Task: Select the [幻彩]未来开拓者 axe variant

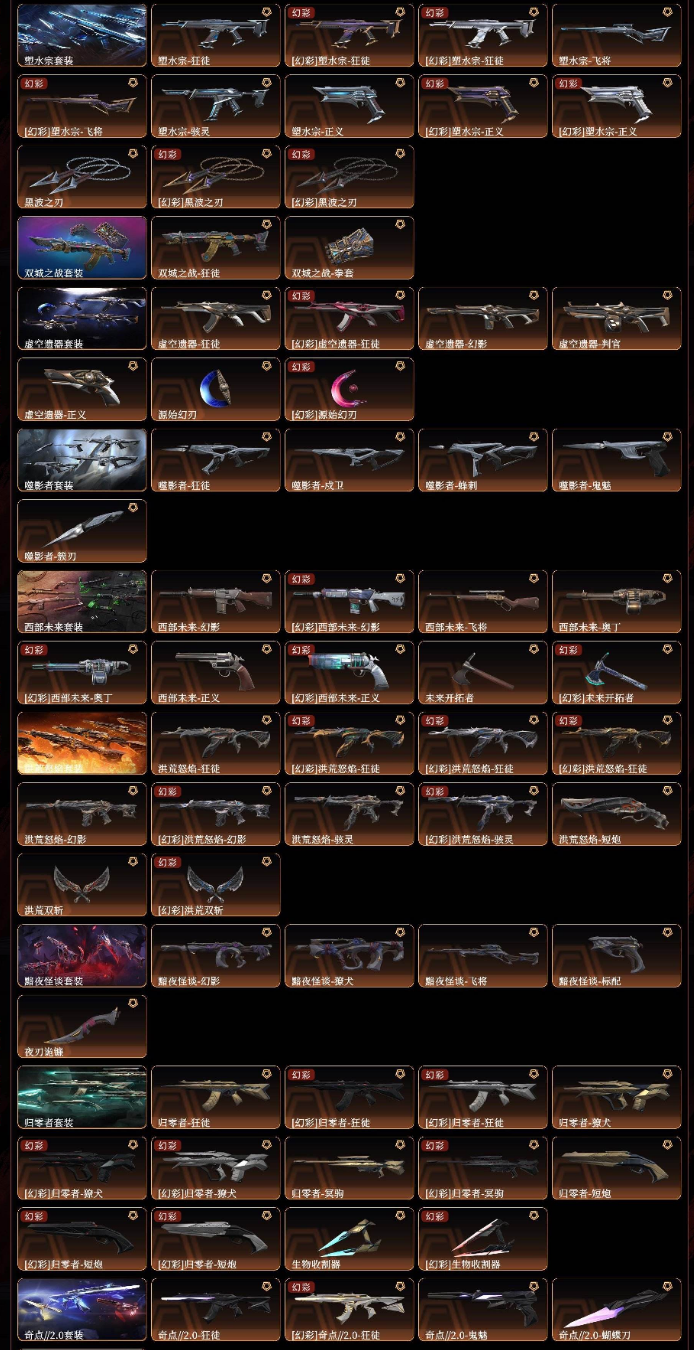Action: point(617,674)
